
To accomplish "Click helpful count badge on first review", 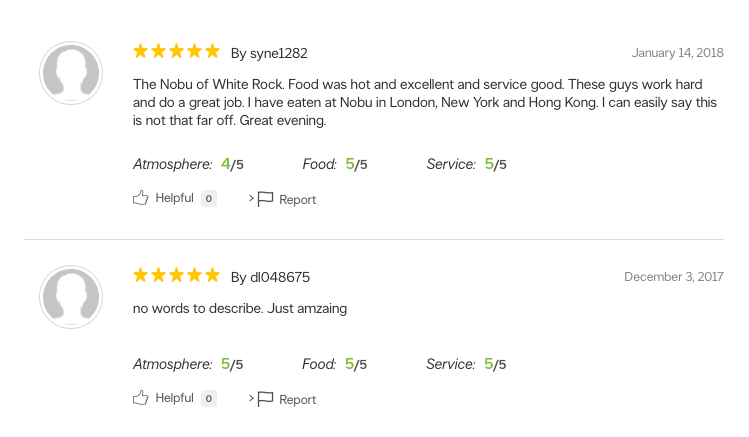I will coord(209,198).
